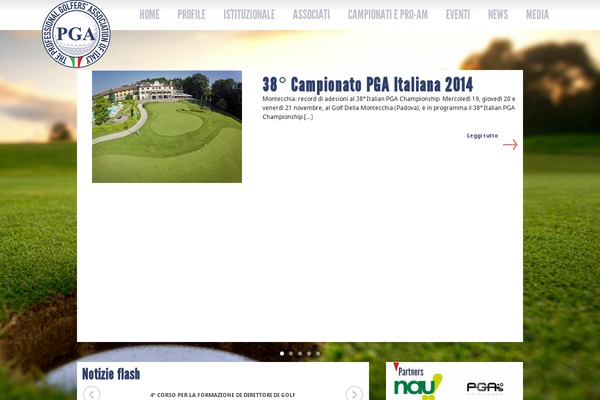Open the ISTITUZIONALE menu item

(249, 15)
